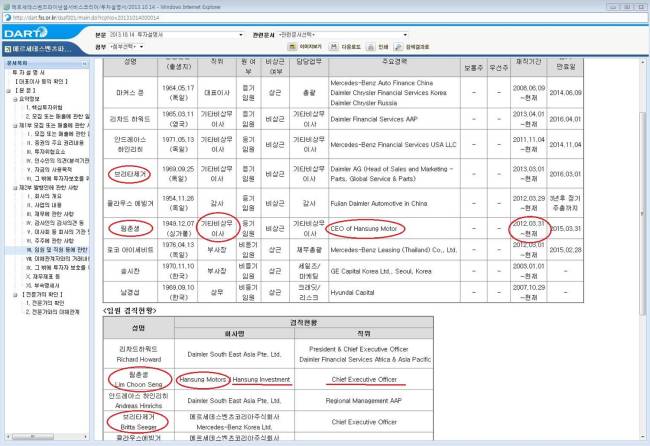Click the name 'Richard Howard' in lower table
This screenshot has height=446, width=650.
coord(139,359)
